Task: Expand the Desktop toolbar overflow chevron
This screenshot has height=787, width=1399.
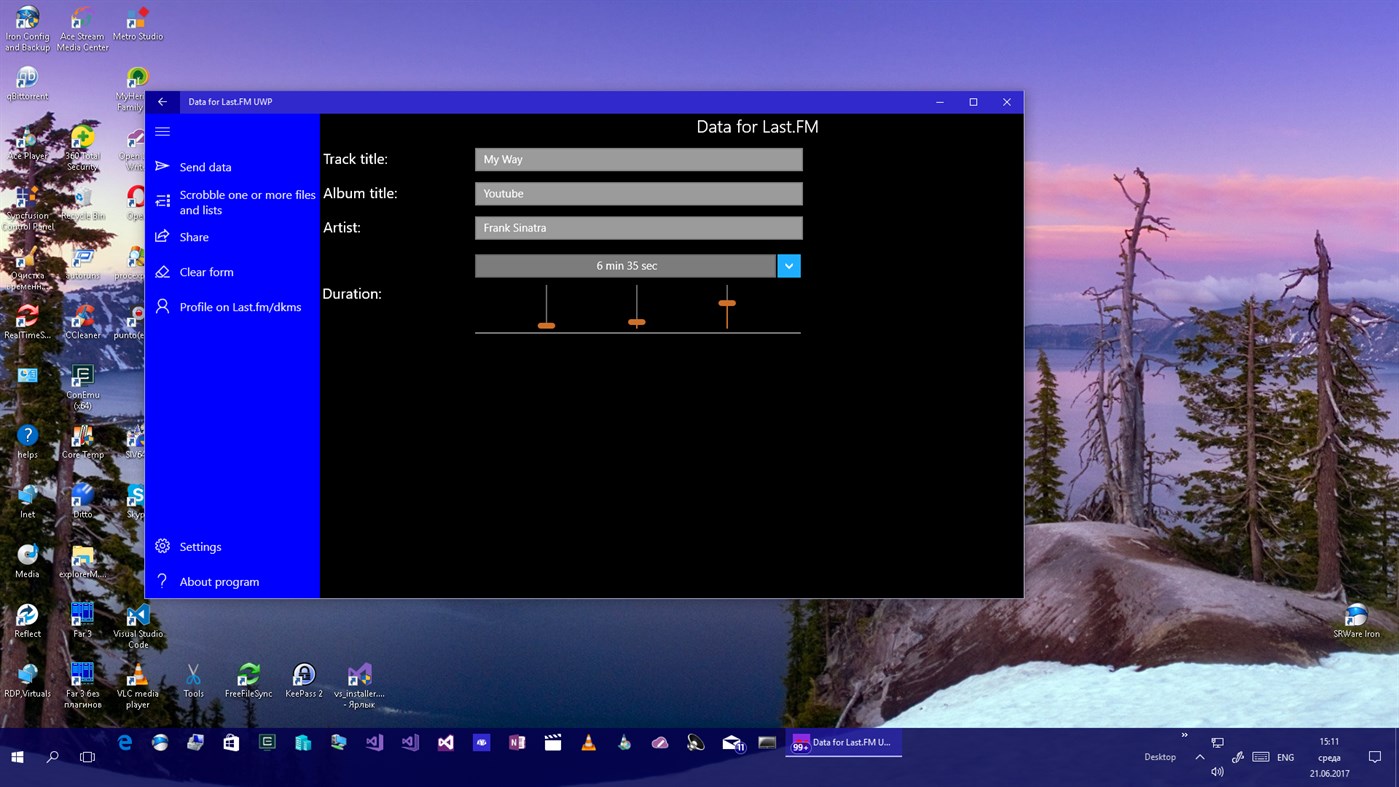Action: pyautogui.click(x=1185, y=735)
